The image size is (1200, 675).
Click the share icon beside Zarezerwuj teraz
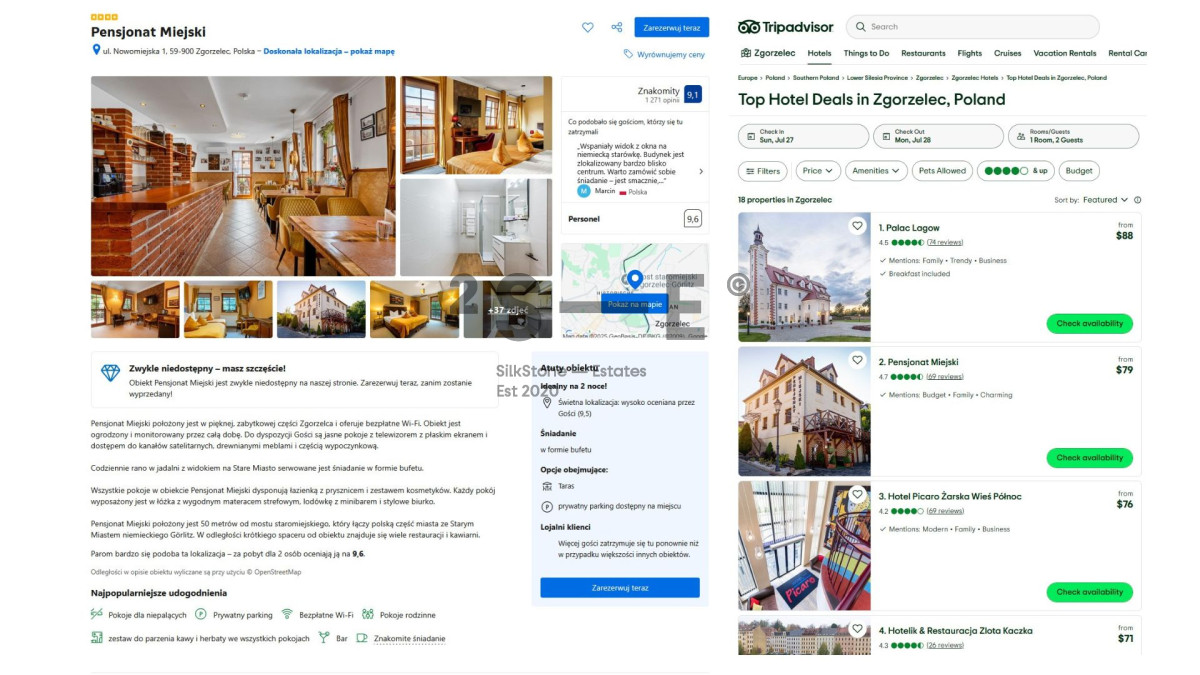click(x=617, y=28)
